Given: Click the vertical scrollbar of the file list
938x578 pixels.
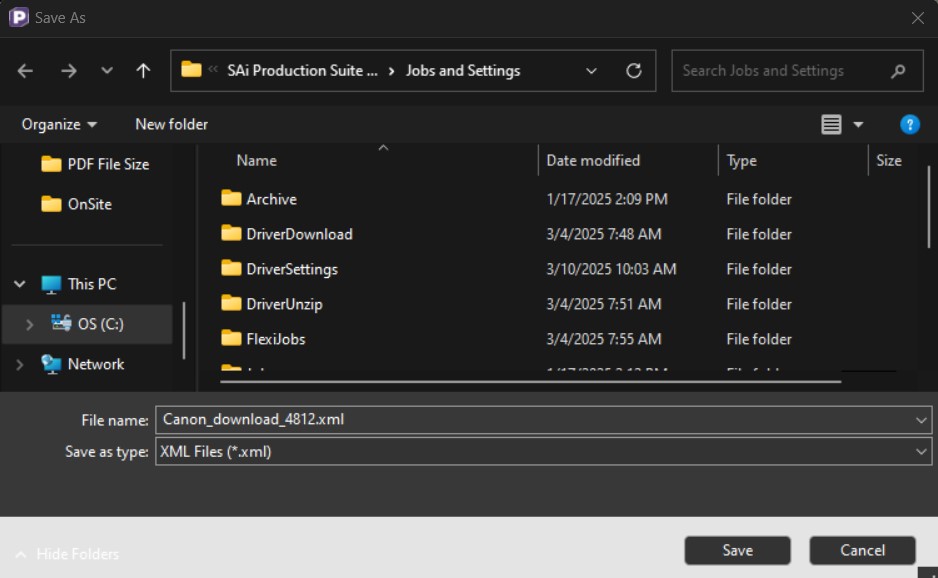Looking at the screenshot, I should [928, 207].
